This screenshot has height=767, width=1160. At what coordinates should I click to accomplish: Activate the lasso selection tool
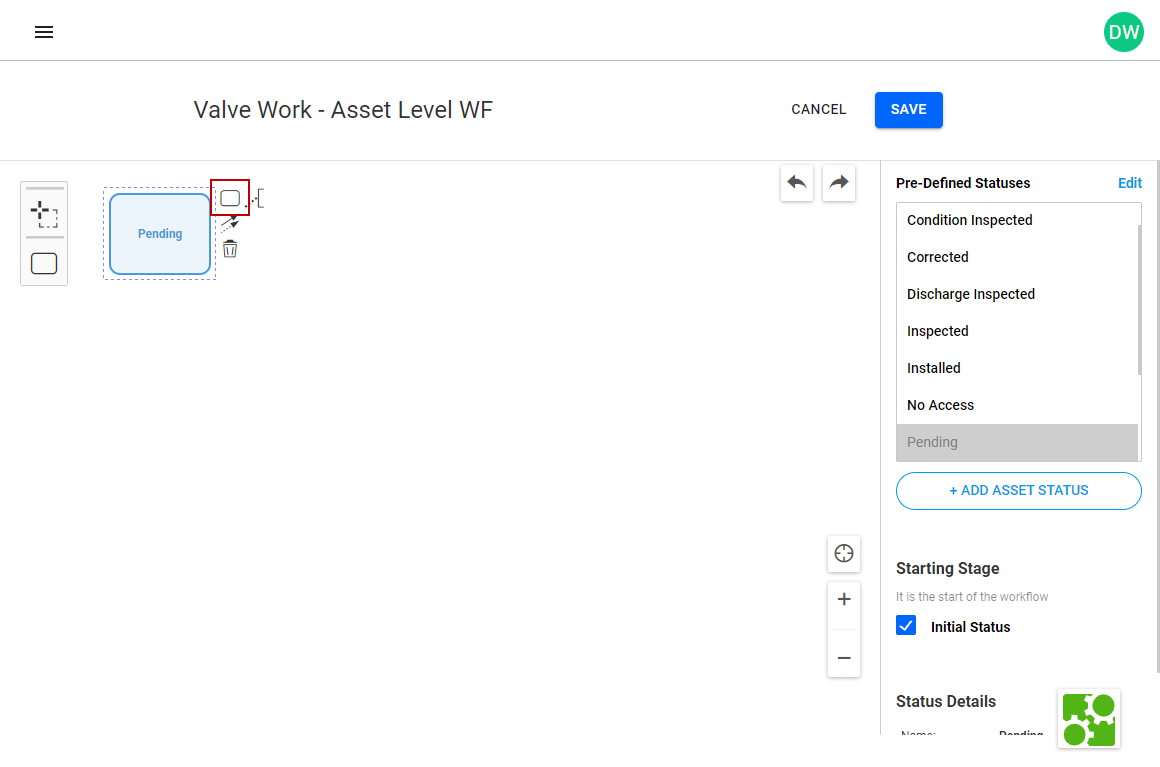44,214
